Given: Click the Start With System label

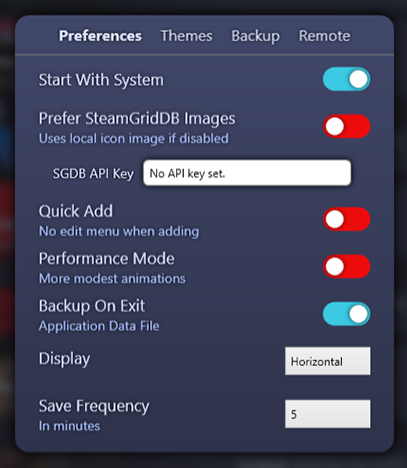Looking at the screenshot, I should [101, 80].
